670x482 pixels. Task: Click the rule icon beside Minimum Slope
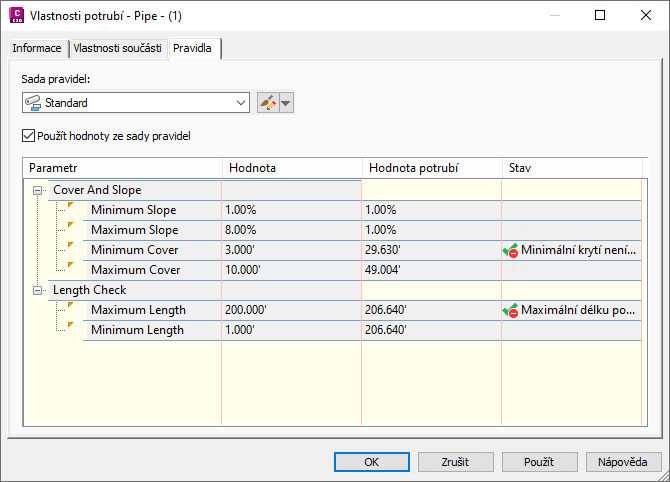tap(70, 206)
